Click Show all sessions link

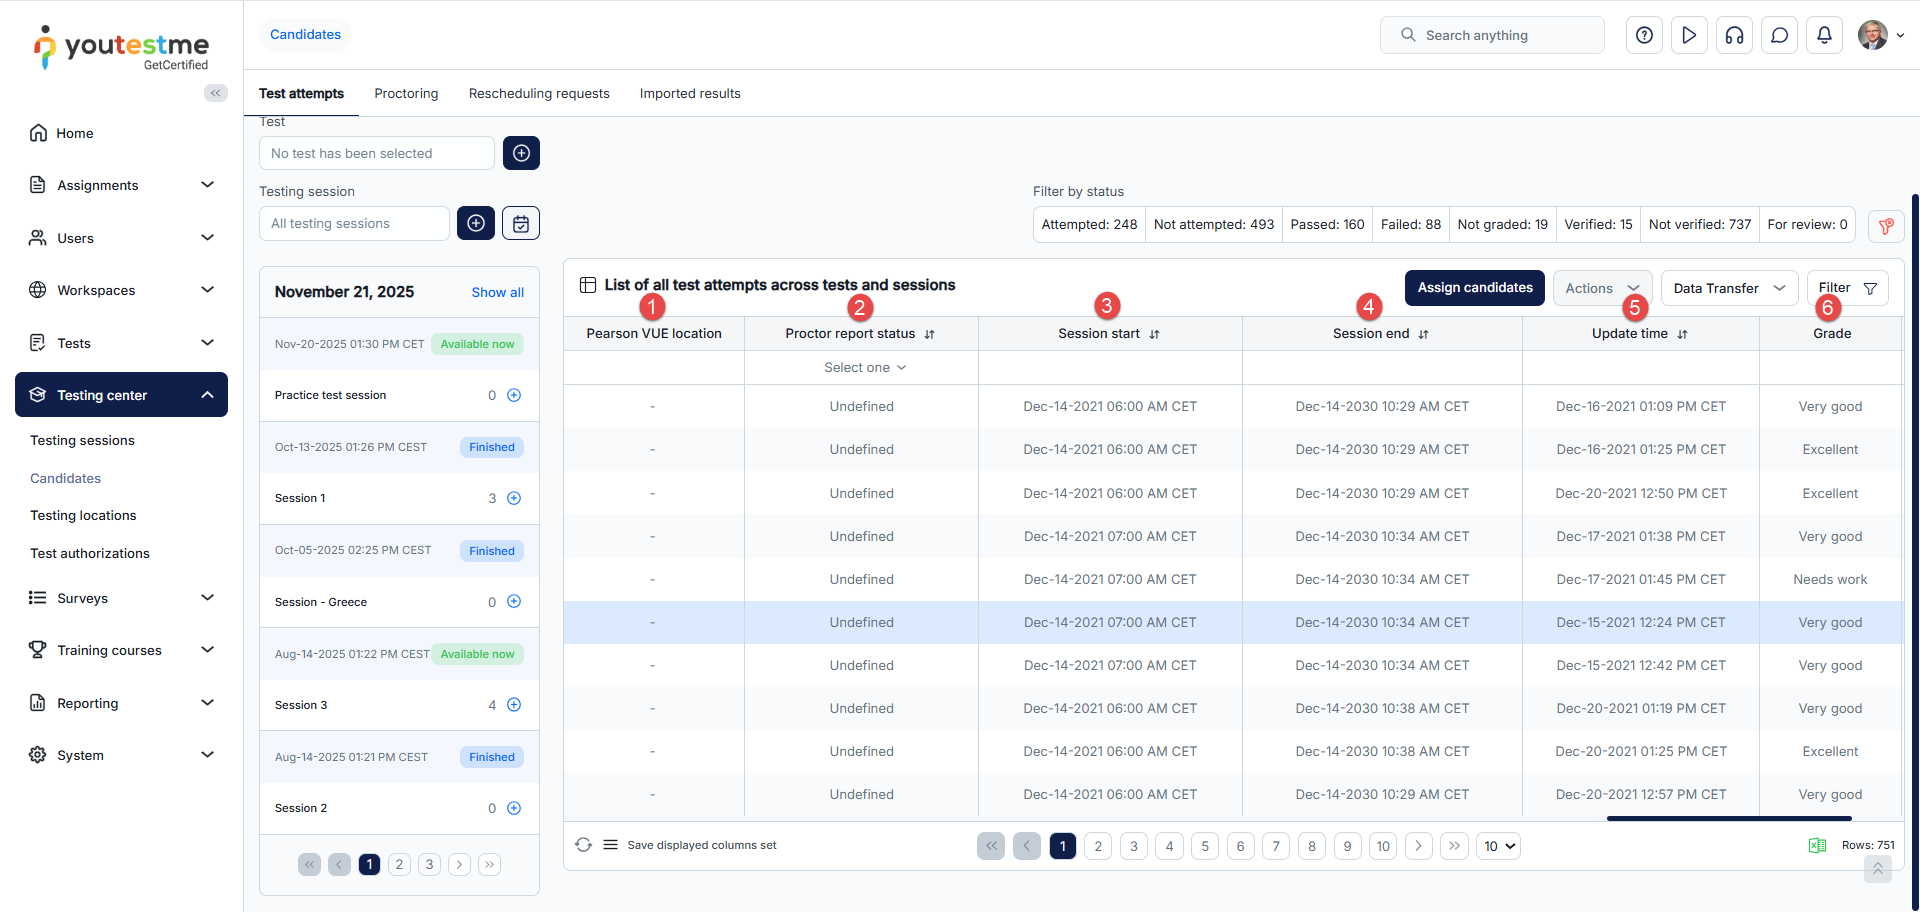pyautogui.click(x=497, y=292)
